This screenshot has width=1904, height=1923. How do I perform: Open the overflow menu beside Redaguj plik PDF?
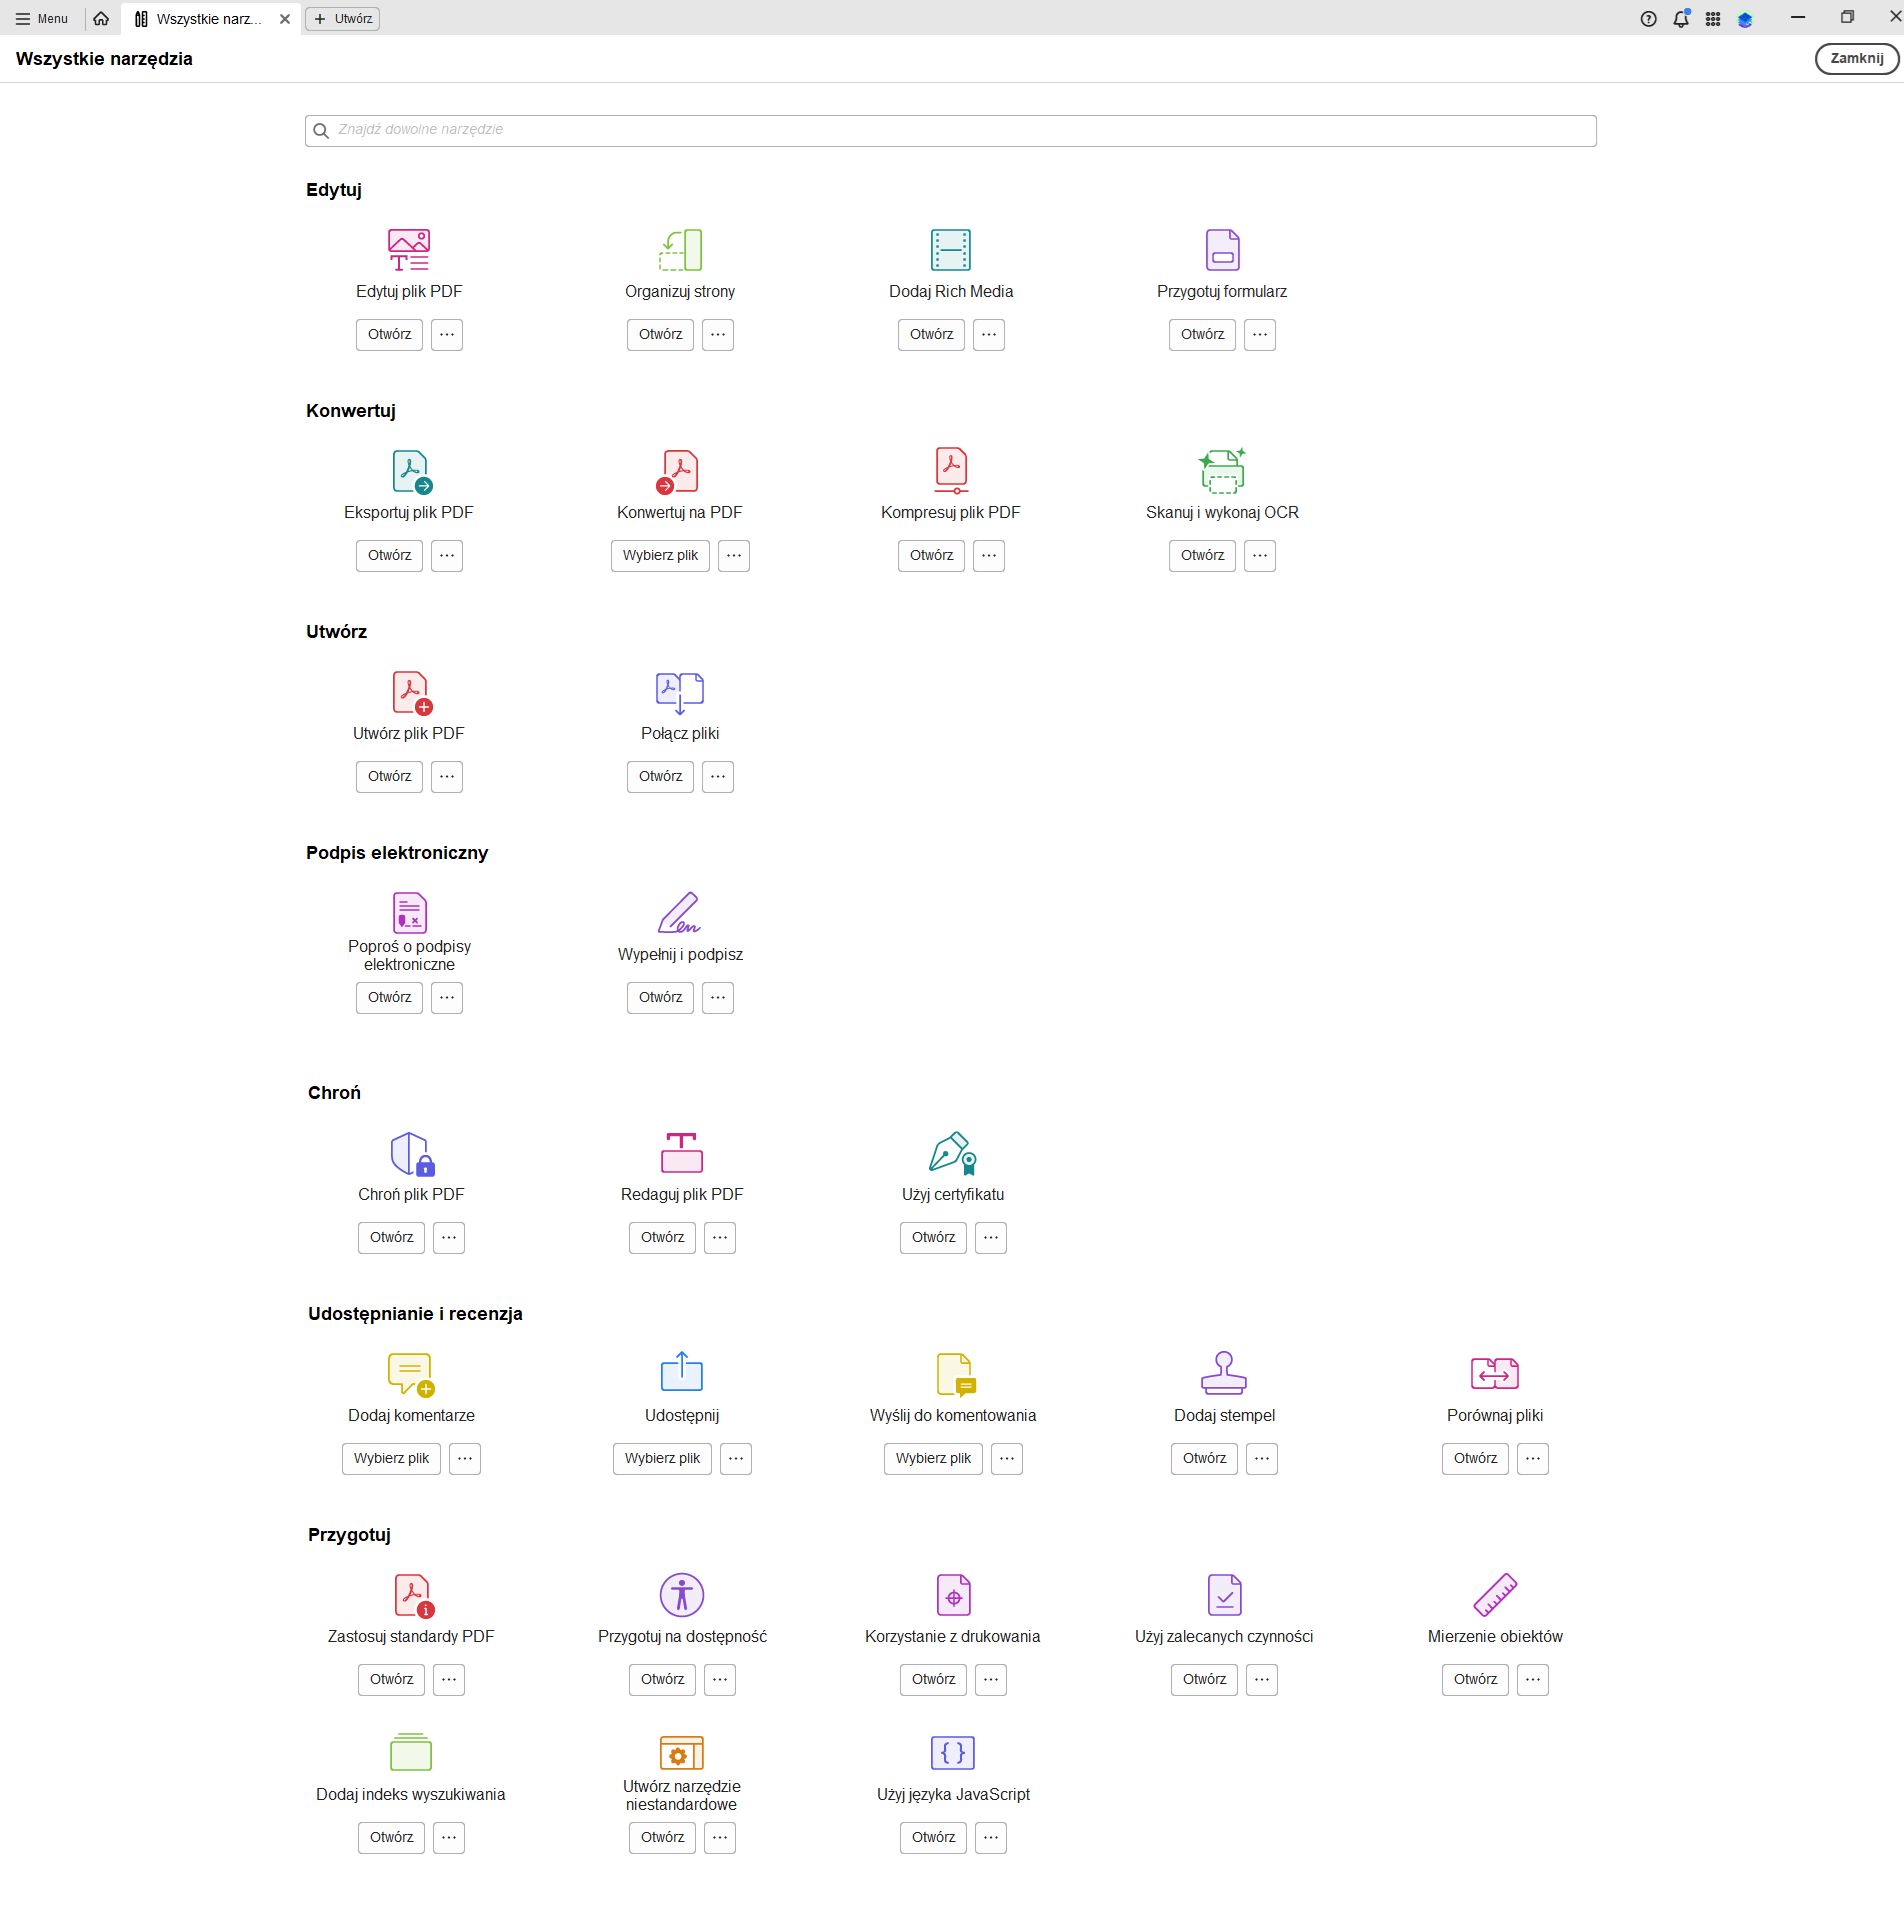tap(719, 1238)
